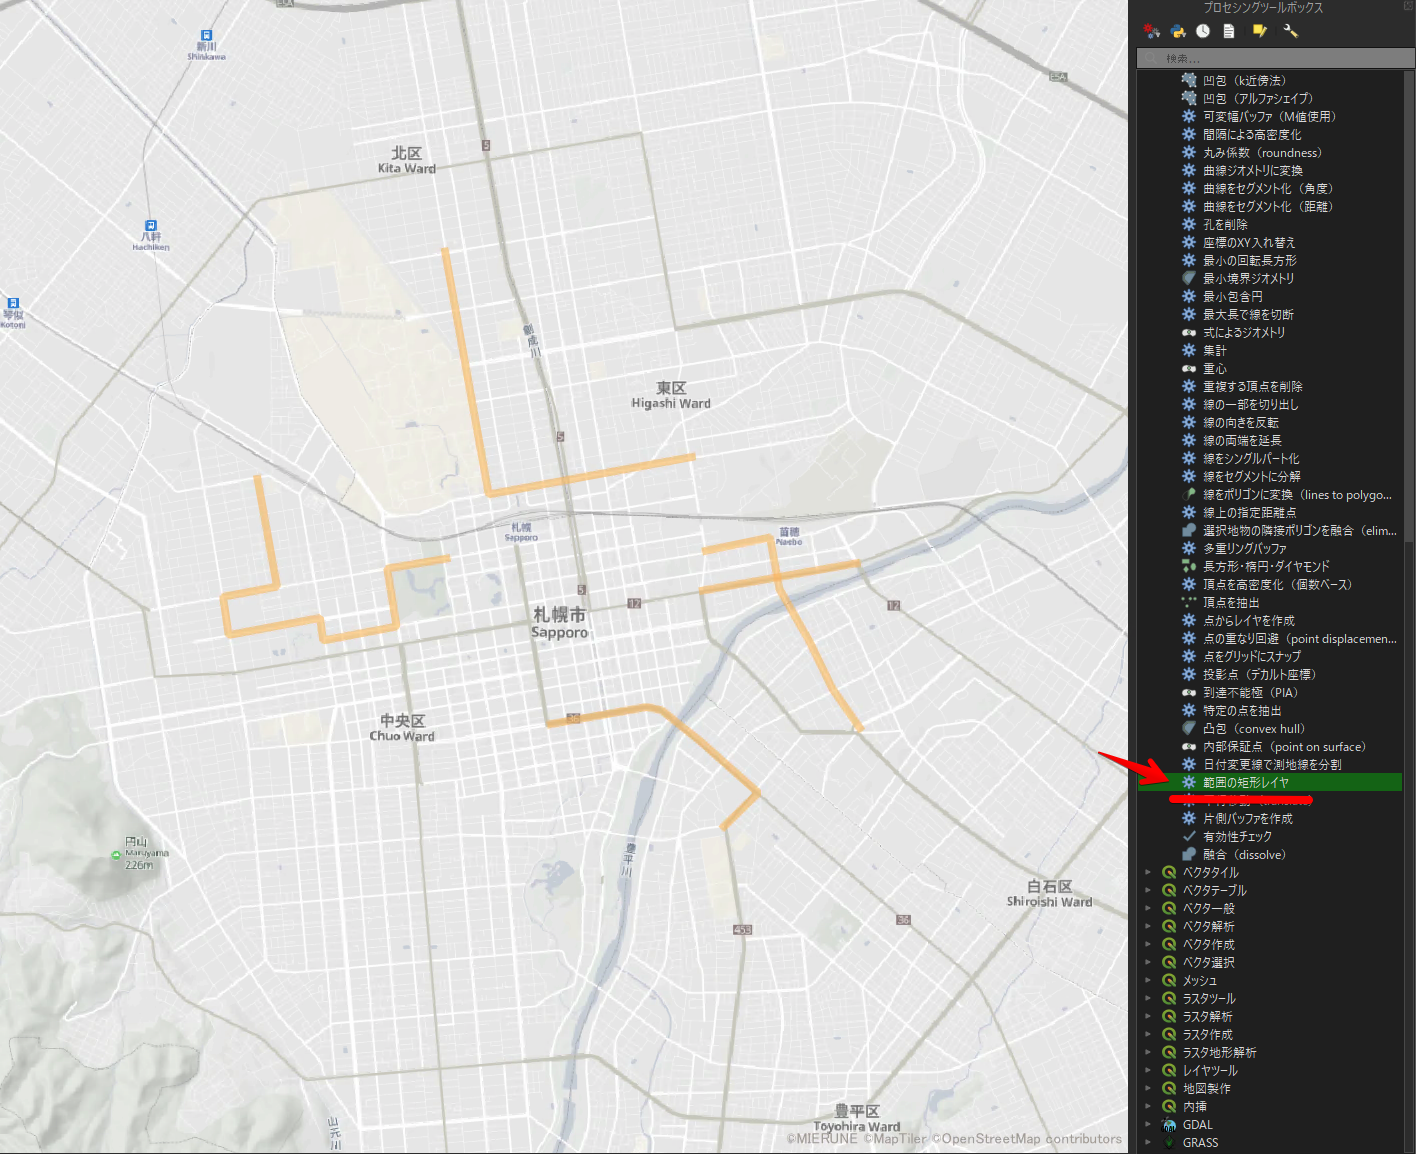This screenshot has width=1416, height=1154.
Task: Select 線の向きを反転
Action: [x=1241, y=422]
